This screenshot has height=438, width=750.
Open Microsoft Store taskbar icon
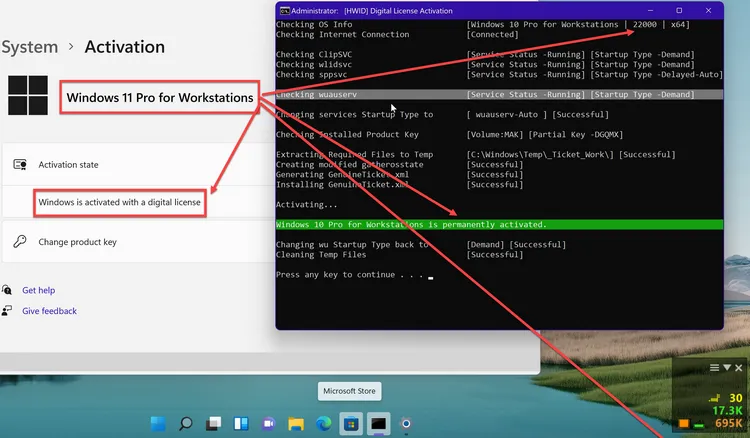[351, 424]
